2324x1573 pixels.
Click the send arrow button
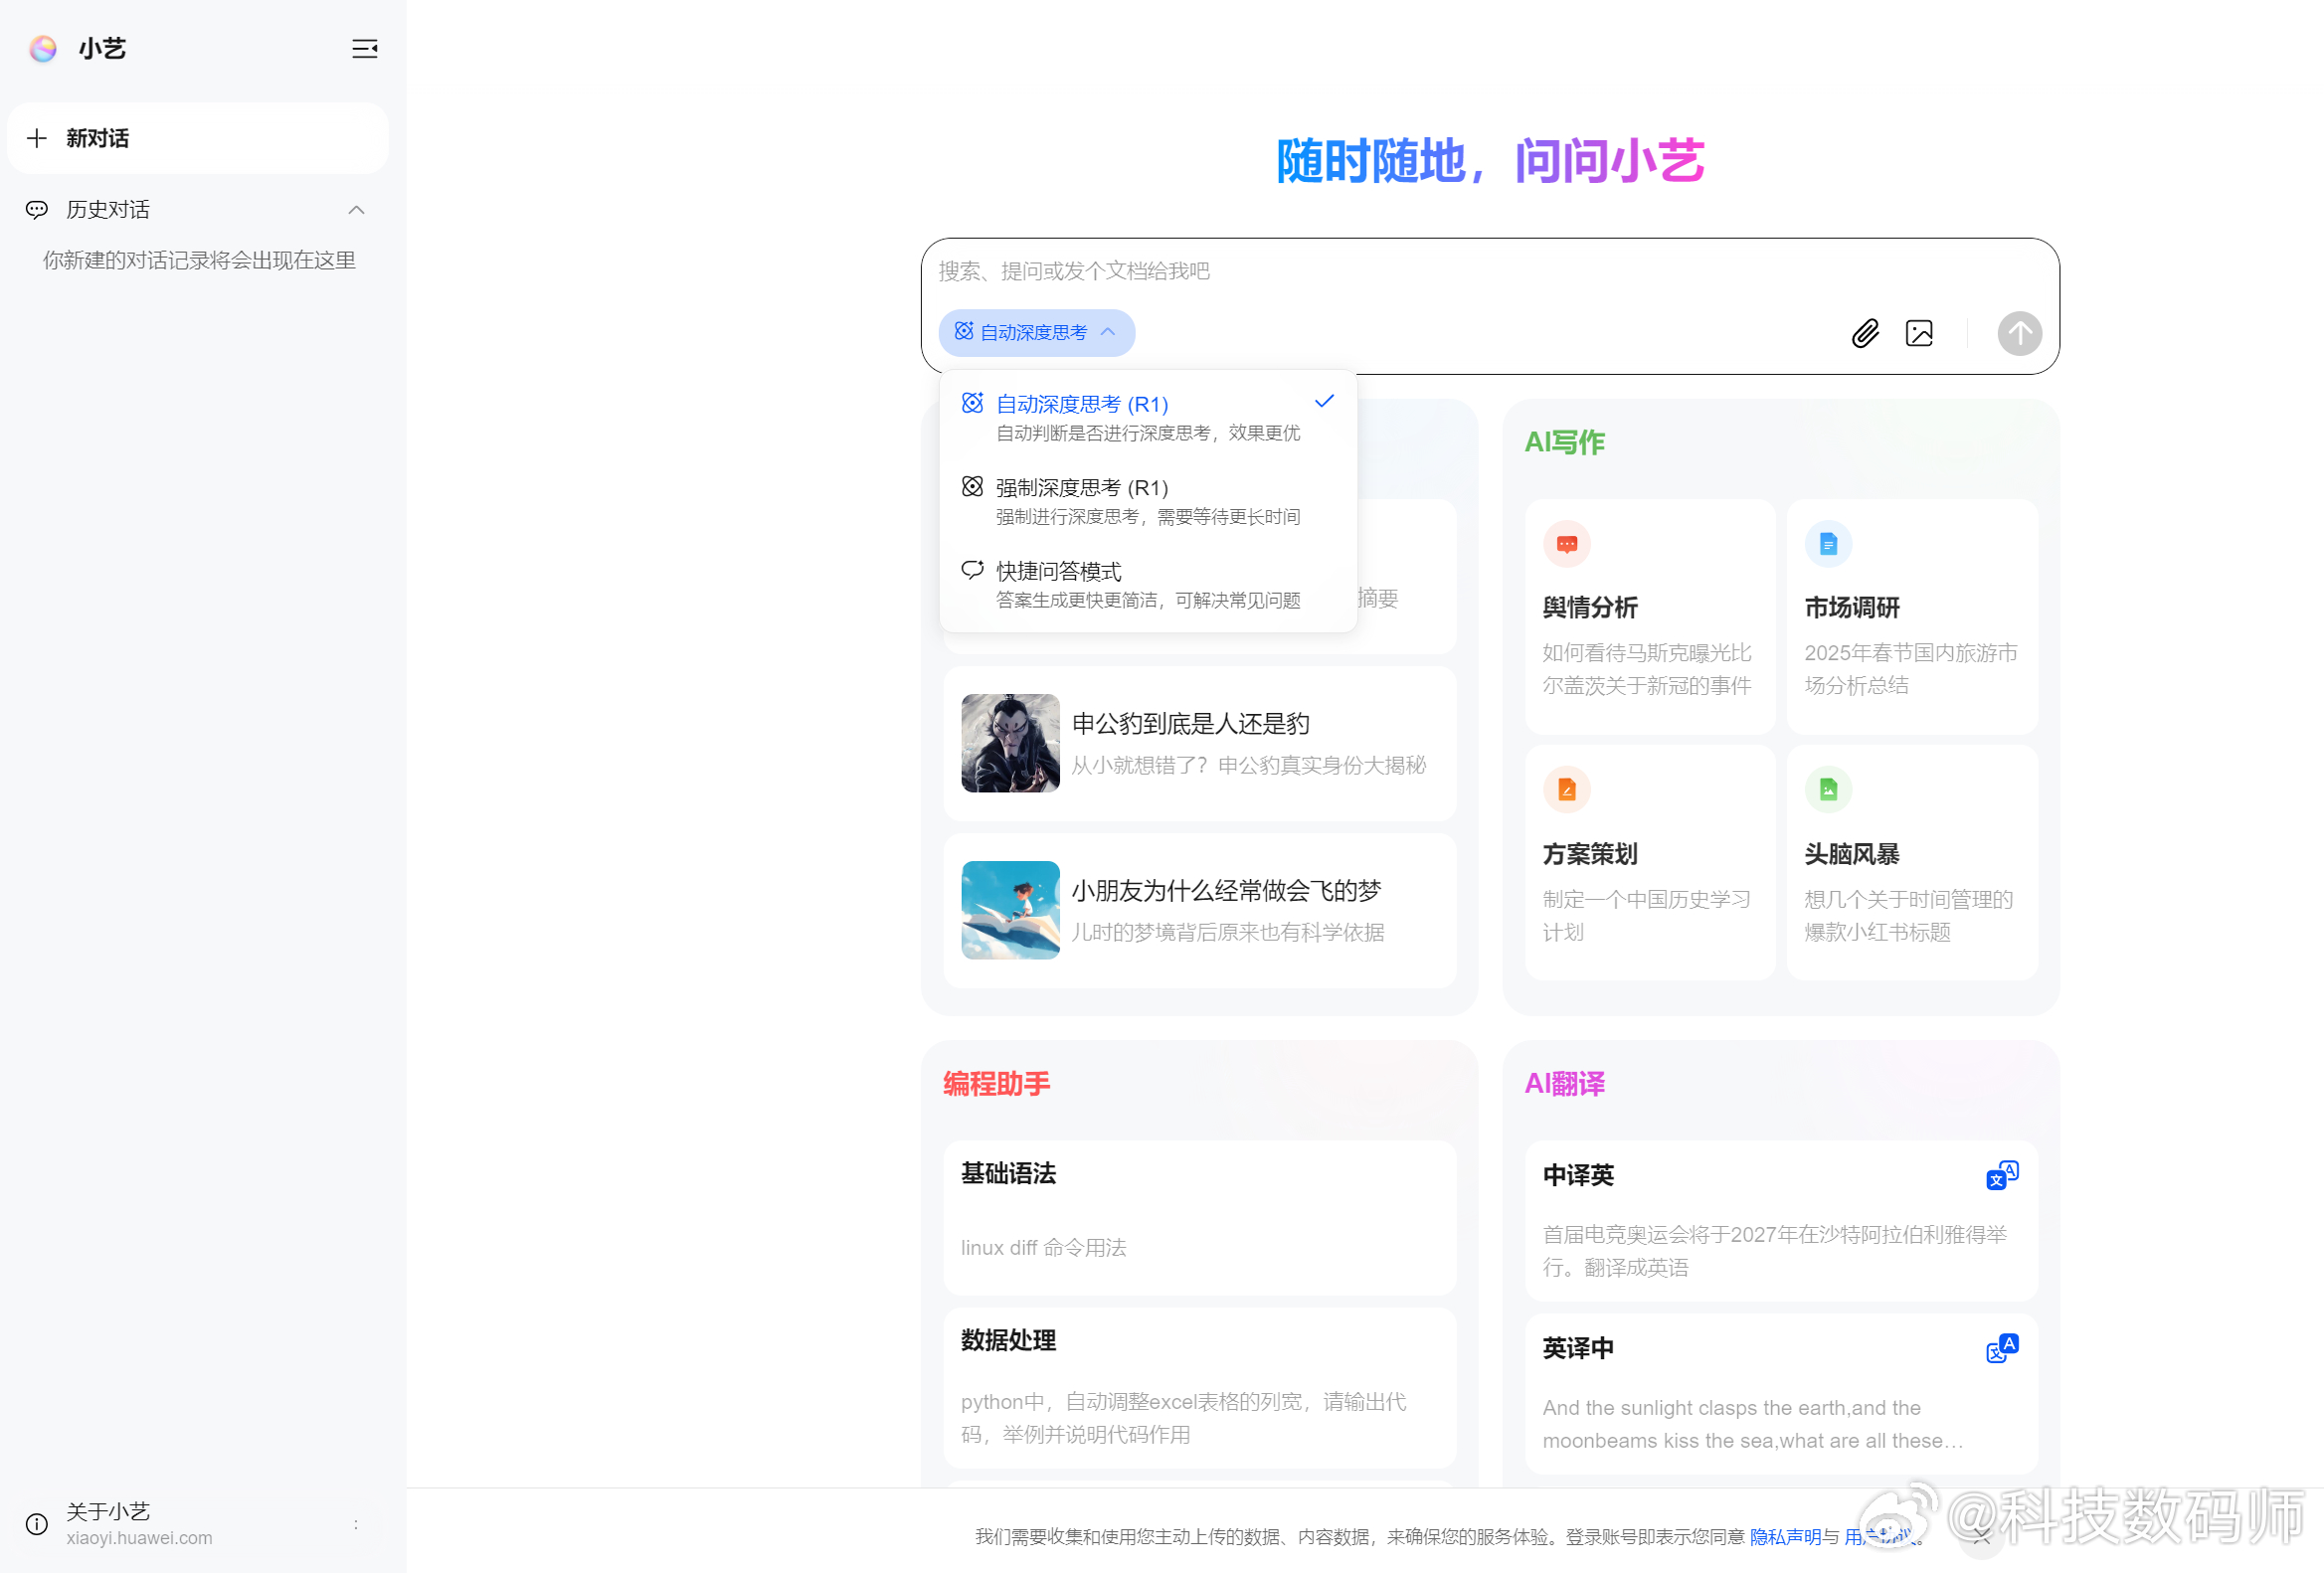2019,333
